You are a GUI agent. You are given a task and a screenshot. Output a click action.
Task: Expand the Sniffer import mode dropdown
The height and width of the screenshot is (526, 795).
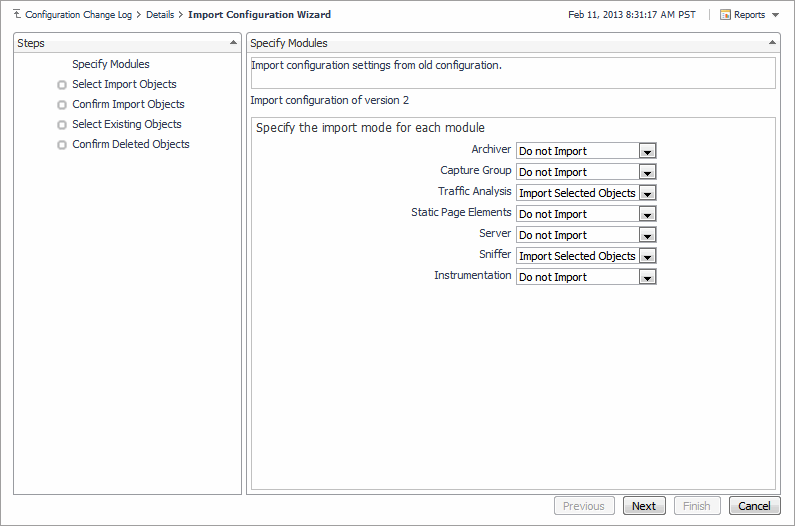[647, 256]
